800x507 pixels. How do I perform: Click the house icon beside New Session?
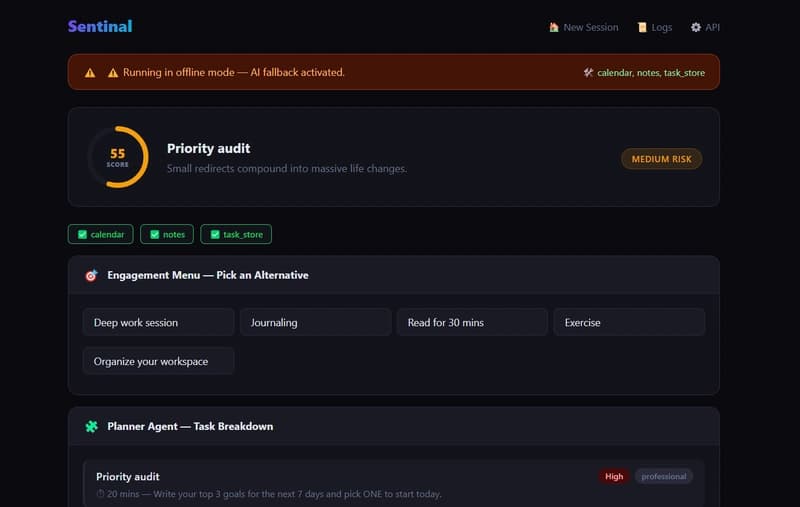(x=554, y=28)
